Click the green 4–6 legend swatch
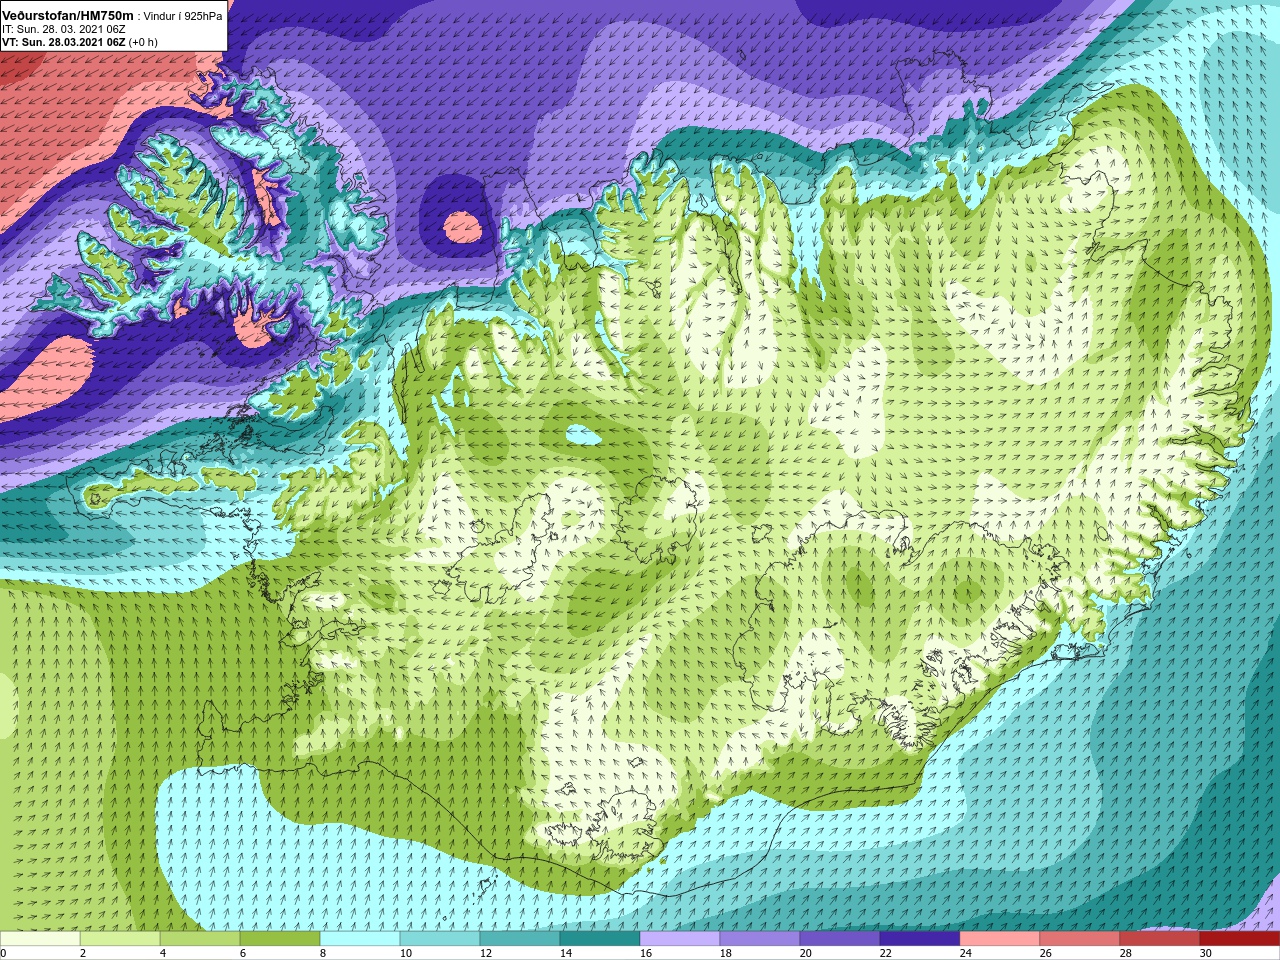Screen dimensions: 1280x960 click(x=200, y=939)
